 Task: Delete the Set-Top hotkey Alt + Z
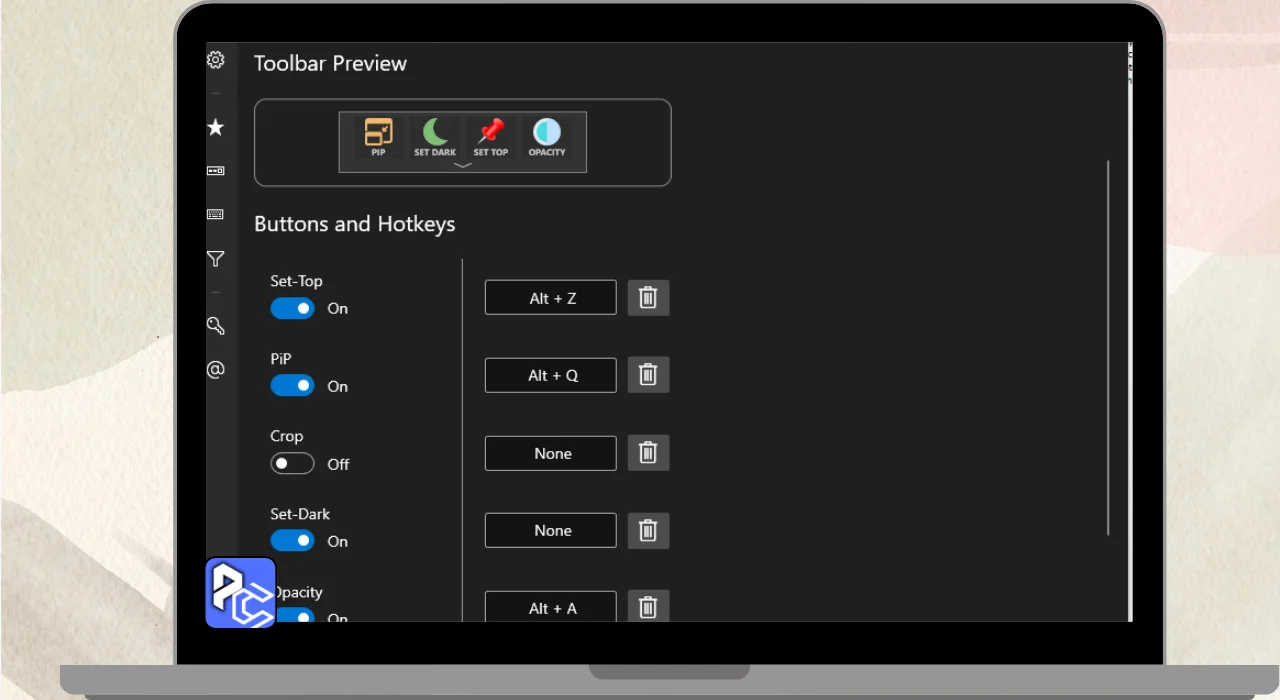pos(648,298)
